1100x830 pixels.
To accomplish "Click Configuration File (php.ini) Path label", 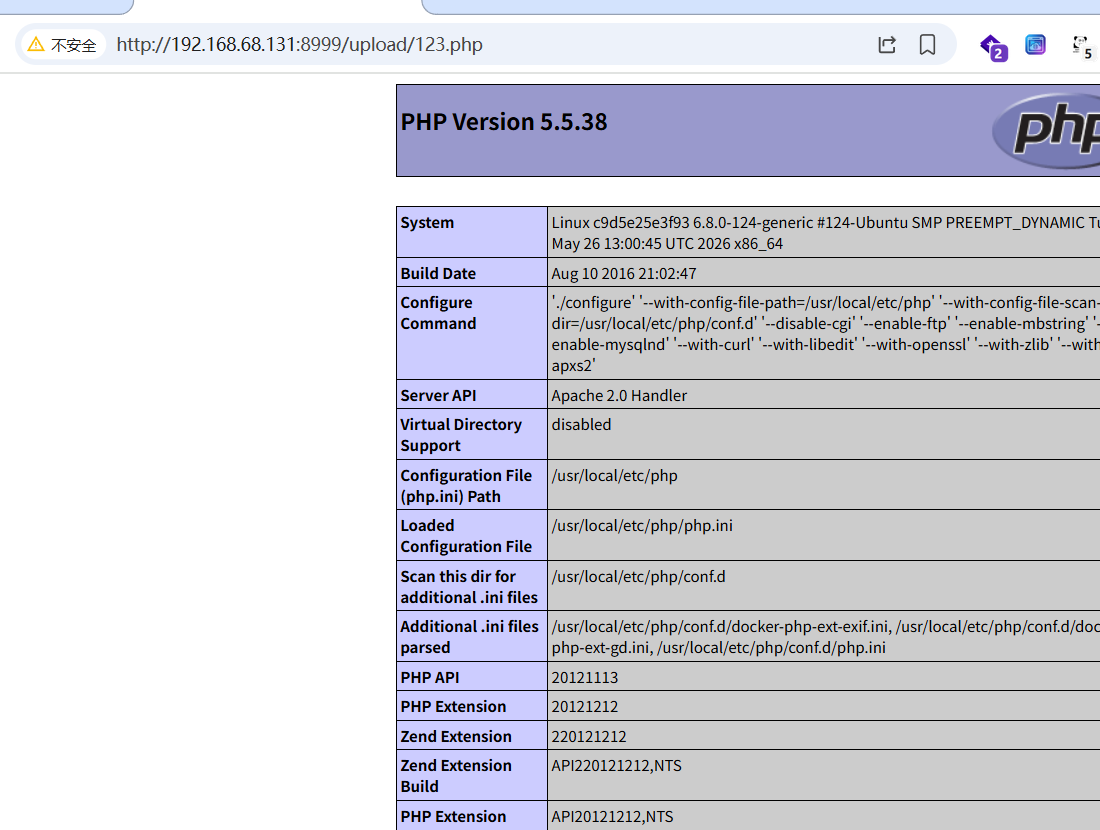I will point(467,486).
